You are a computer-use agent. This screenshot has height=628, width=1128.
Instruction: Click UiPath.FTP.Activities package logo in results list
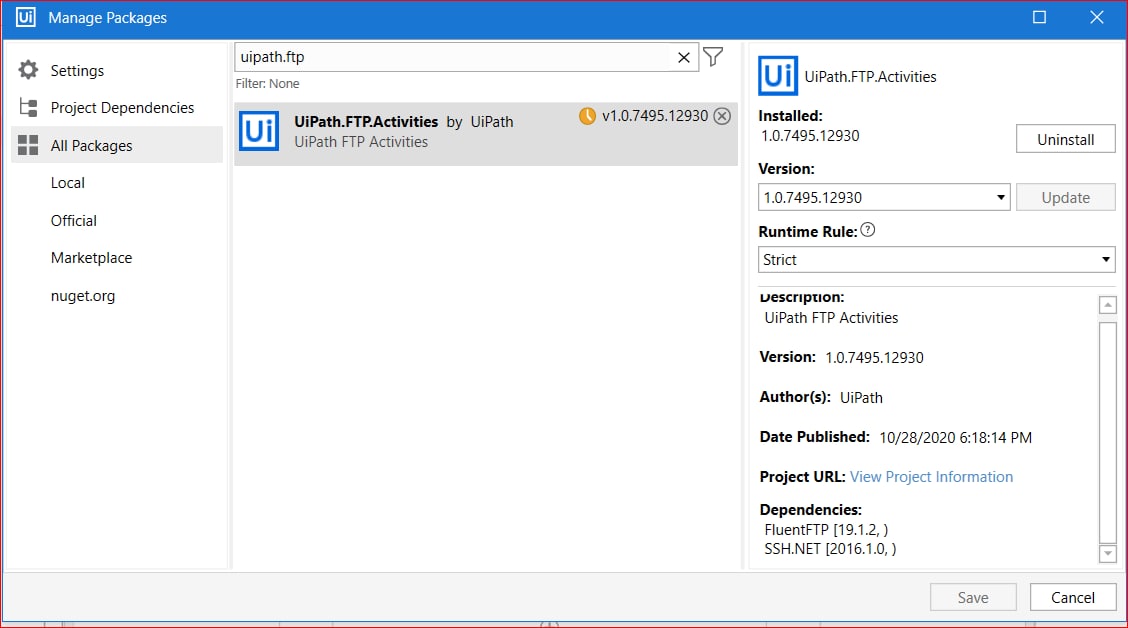259,130
